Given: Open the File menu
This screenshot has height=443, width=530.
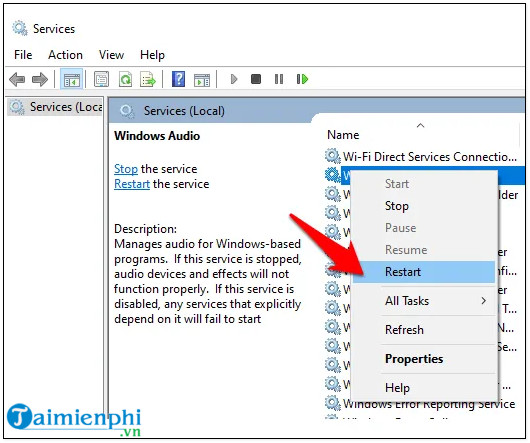Looking at the screenshot, I should [x=23, y=55].
